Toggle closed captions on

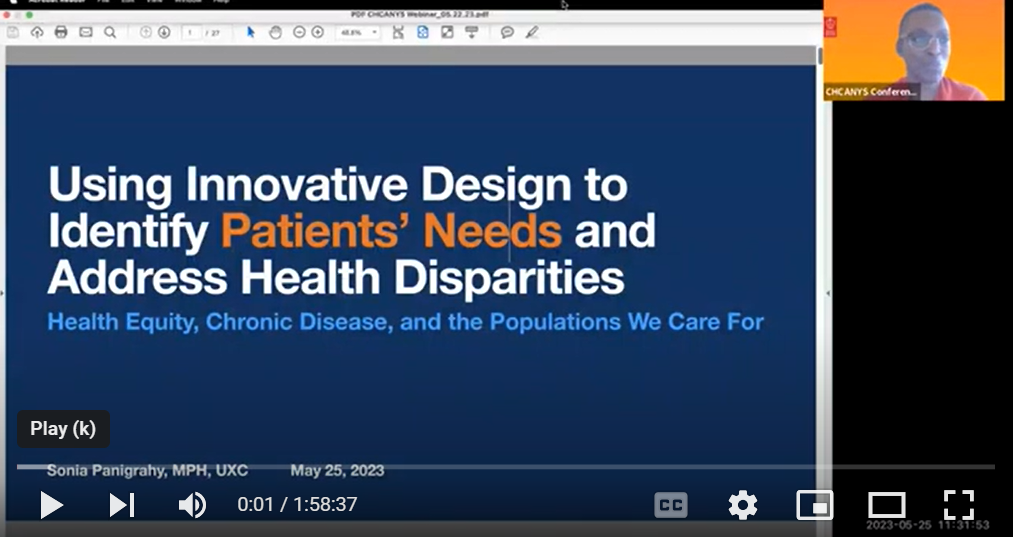(x=671, y=505)
